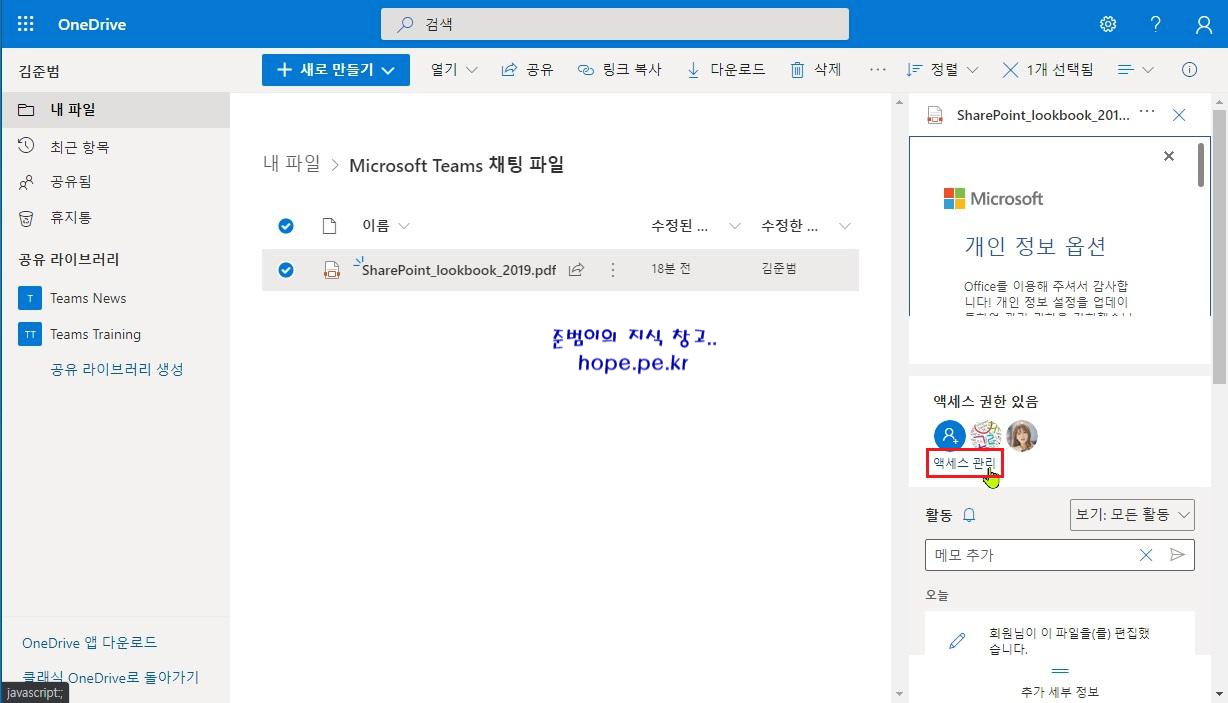Toggle the SharePoint_lookbook_2019.pdf row checkbox
Viewport: 1228px width, 703px height.
coord(286,270)
